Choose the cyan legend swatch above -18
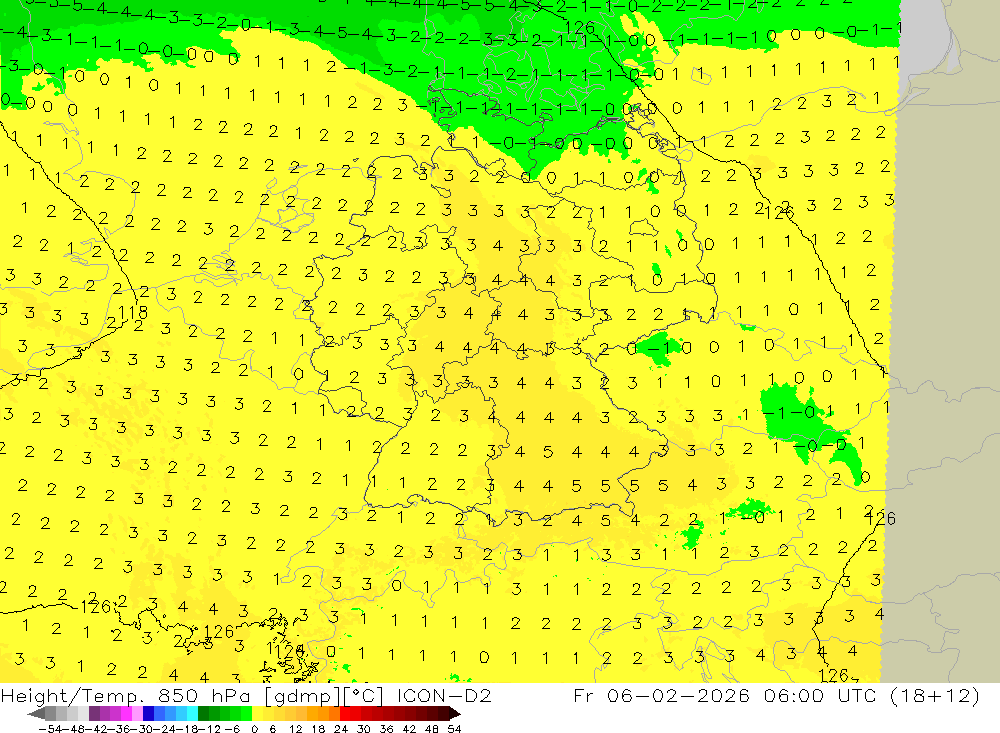The height and width of the screenshot is (733, 1000). click(192, 714)
